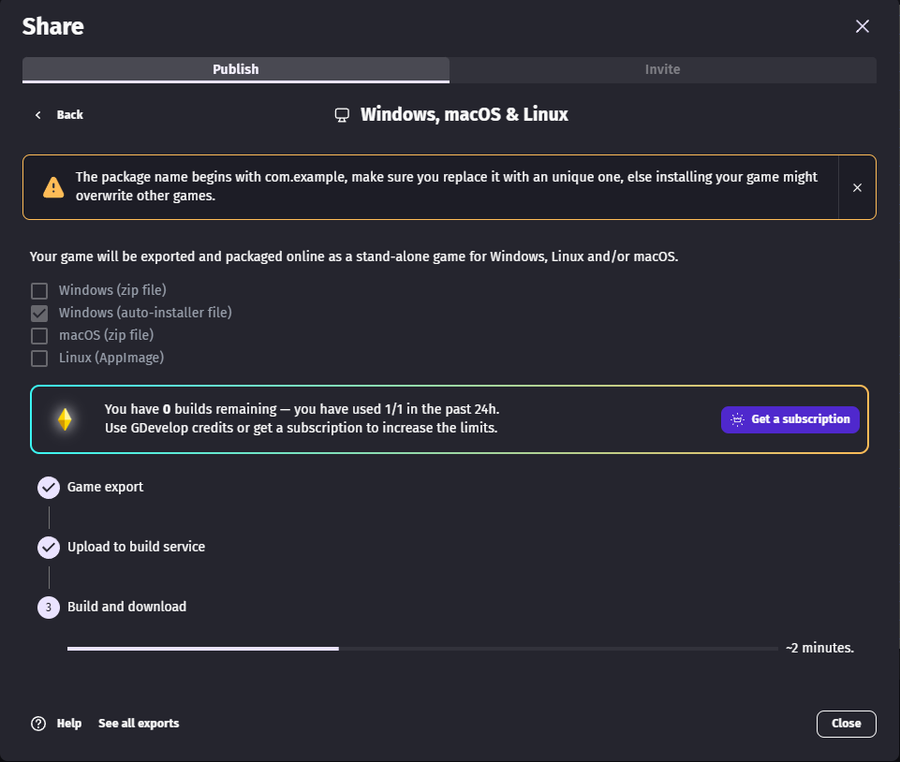Image resolution: width=900 pixels, height=762 pixels.
Task: Open the Invite tab
Action: [x=663, y=69]
